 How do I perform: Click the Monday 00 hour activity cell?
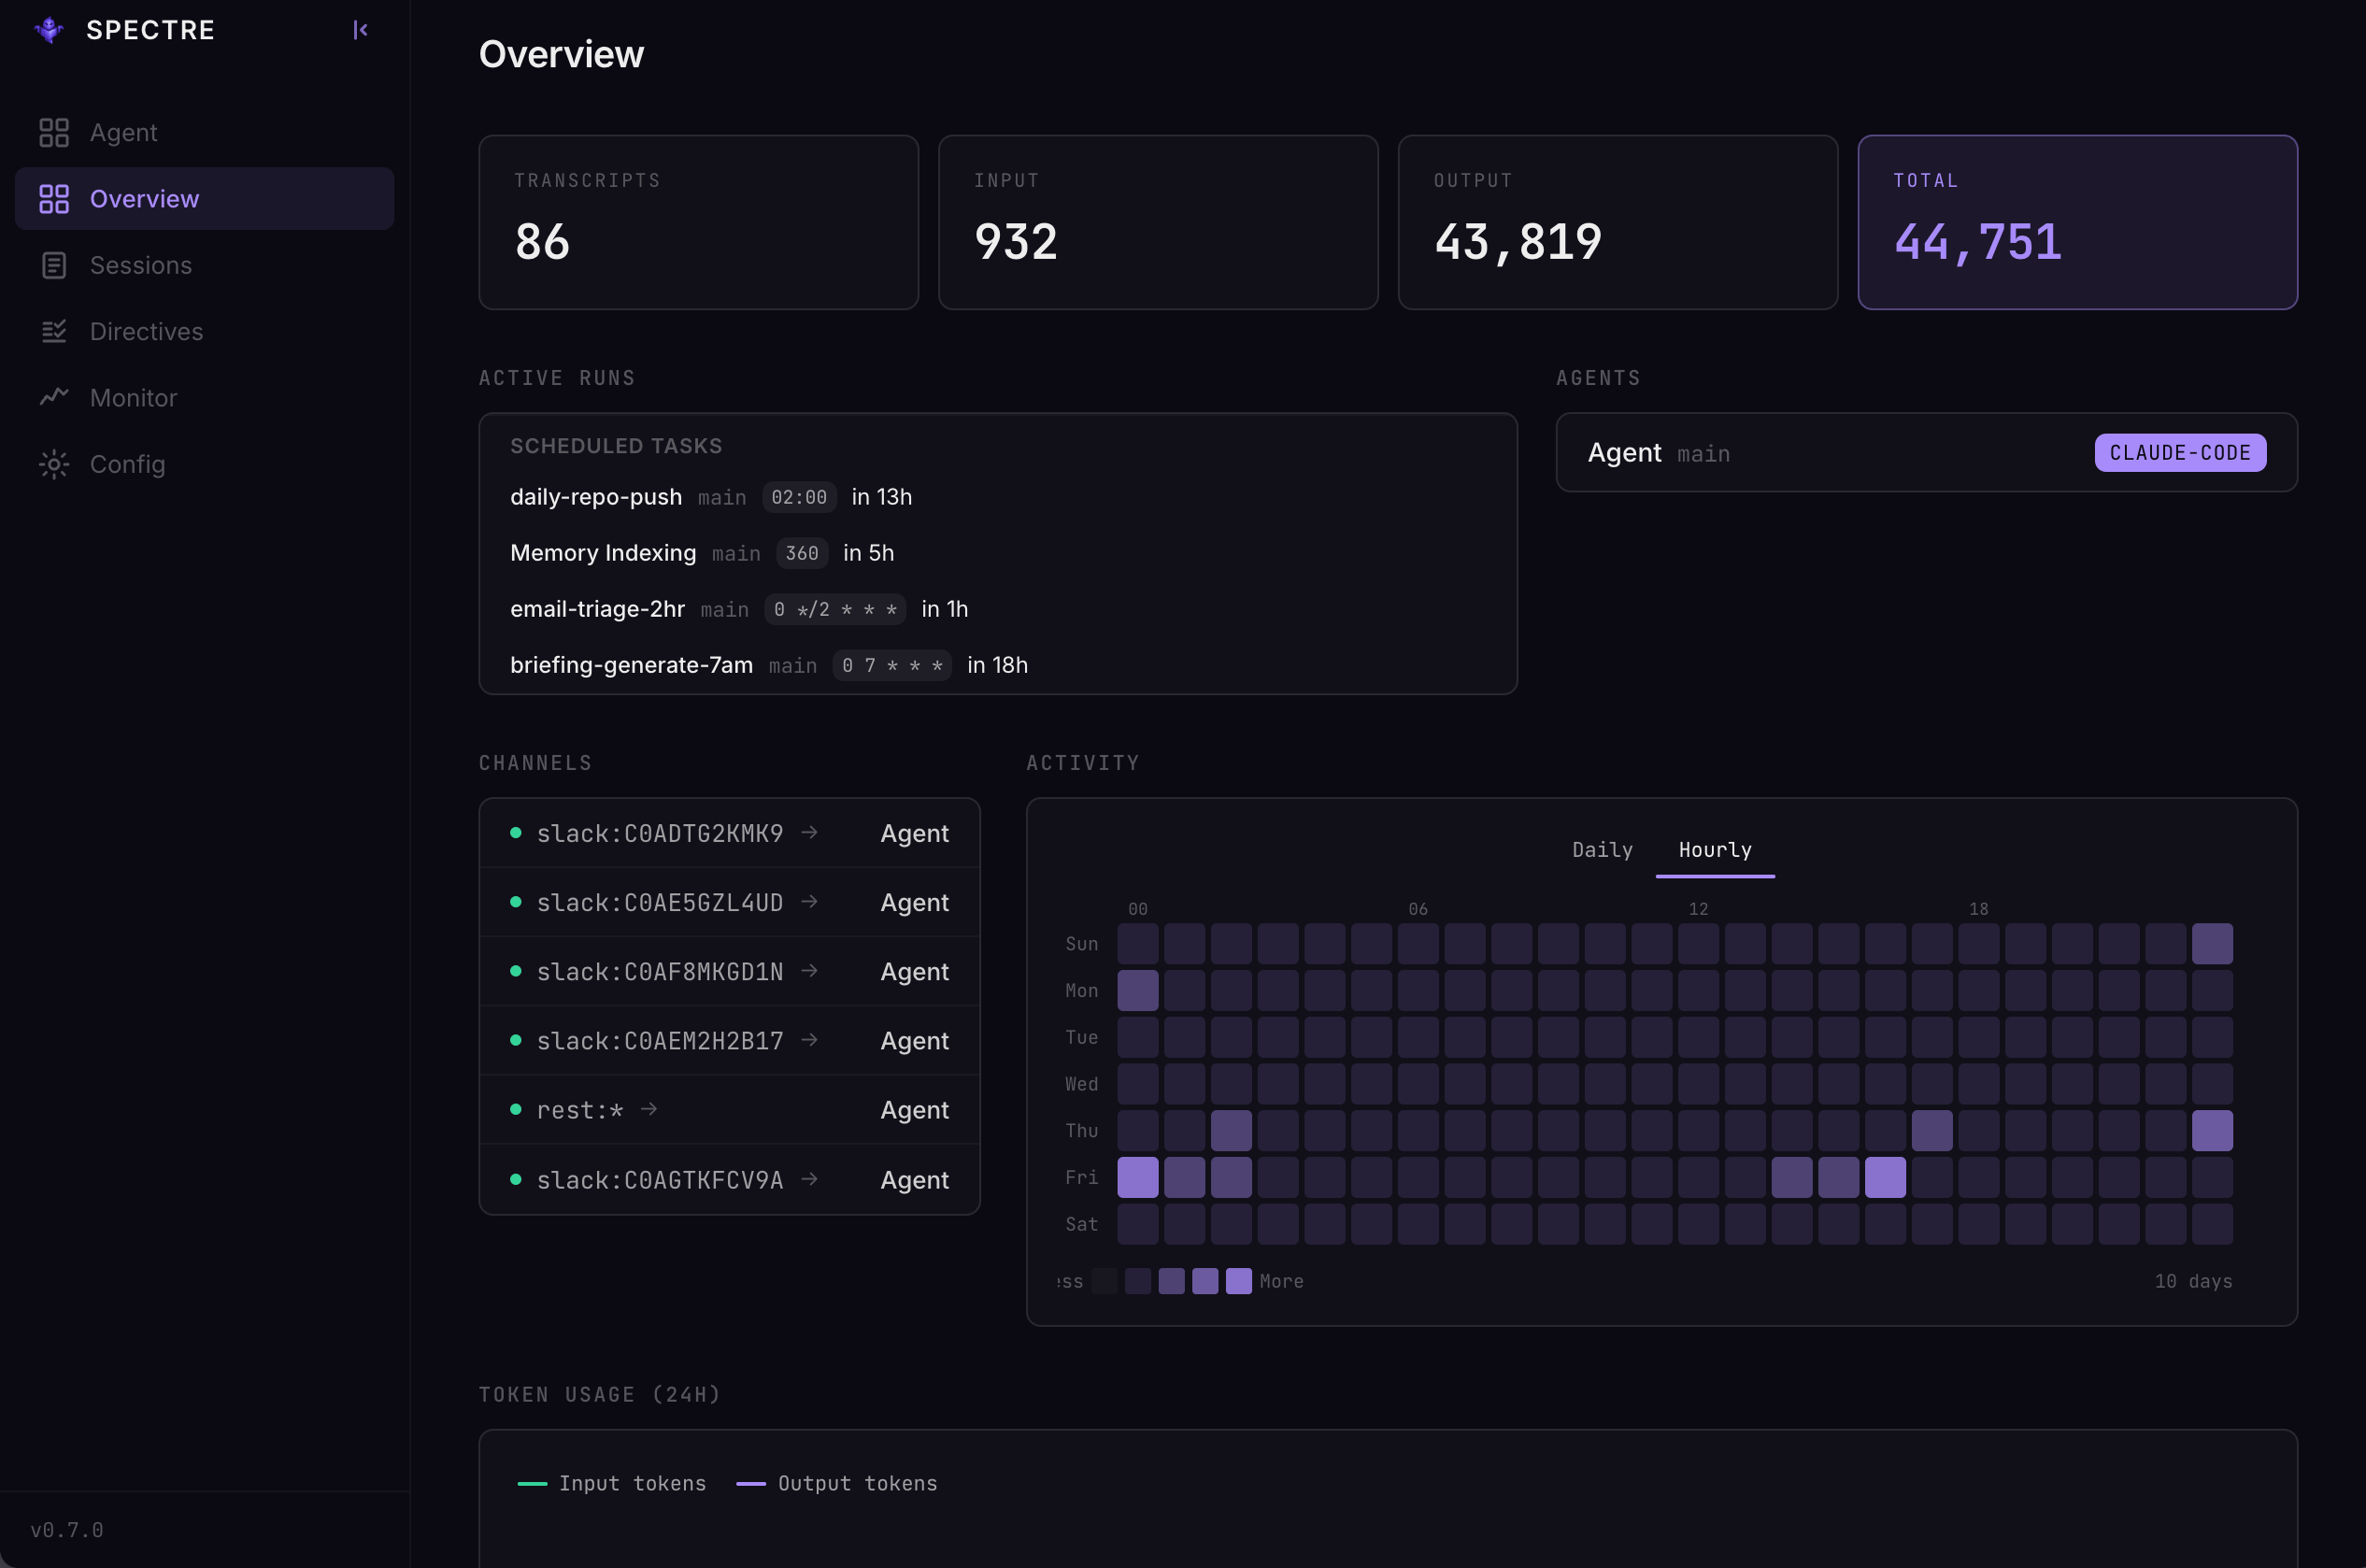[x=1138, y=990]
